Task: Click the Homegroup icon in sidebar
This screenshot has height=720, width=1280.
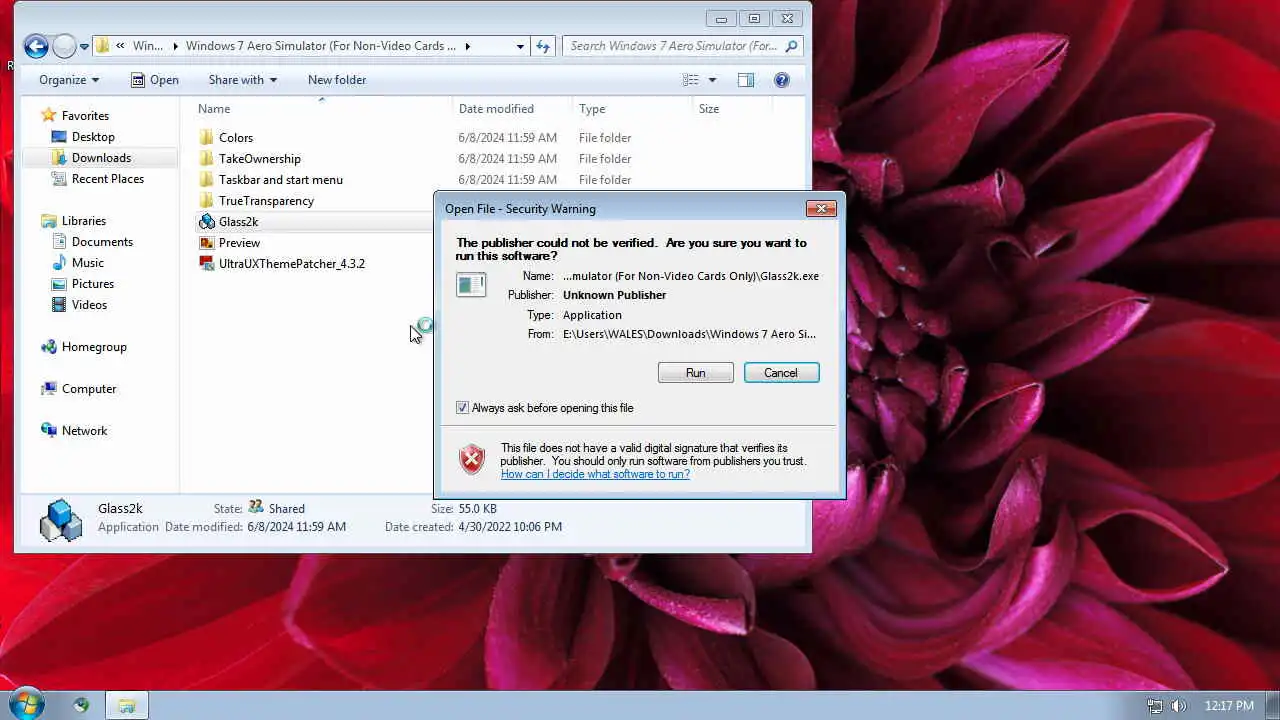Action: point(48,346)
